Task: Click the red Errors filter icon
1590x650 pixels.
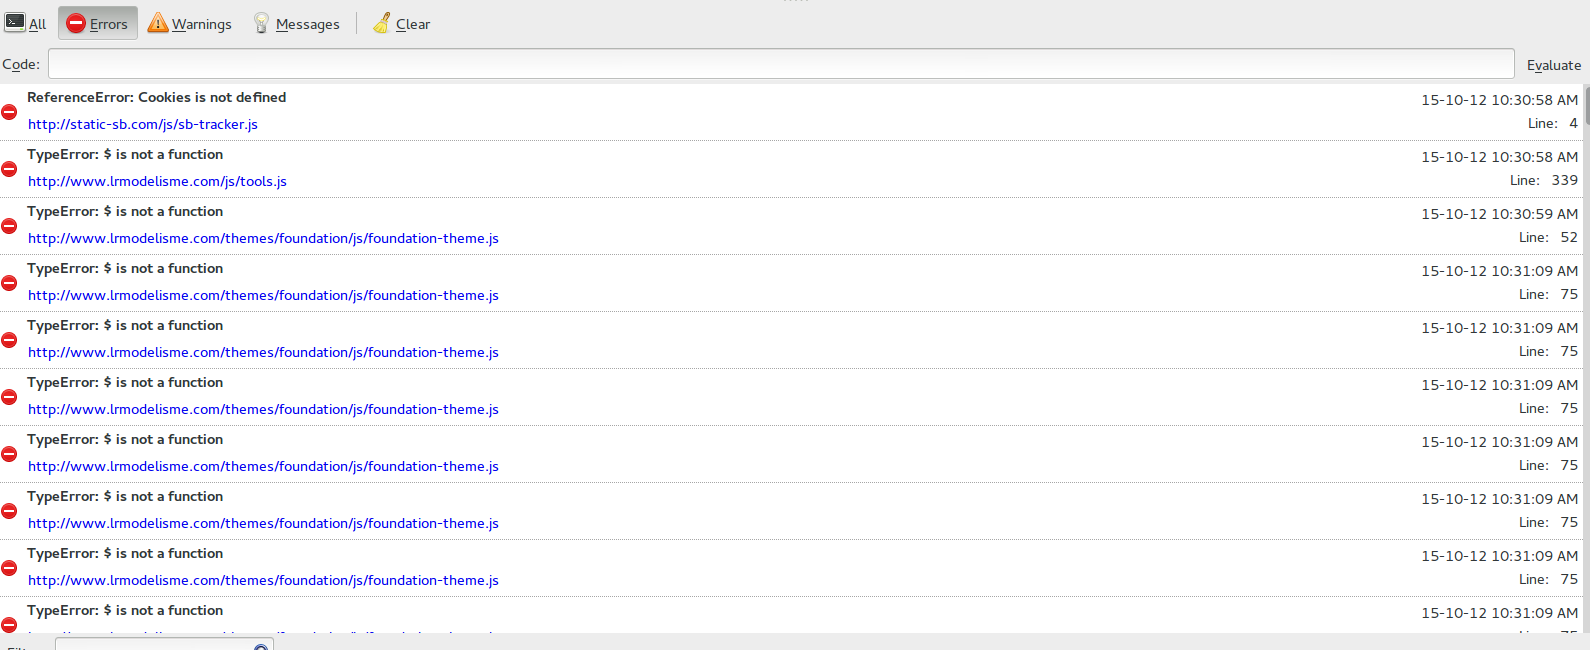Action: point(76,23)
